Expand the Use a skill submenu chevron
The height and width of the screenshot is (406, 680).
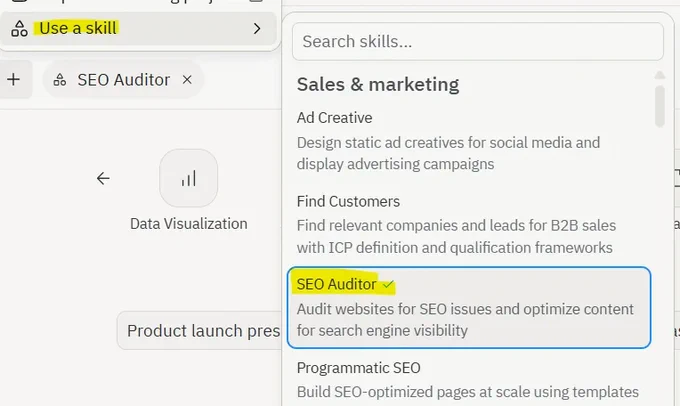tap(257, 29)
